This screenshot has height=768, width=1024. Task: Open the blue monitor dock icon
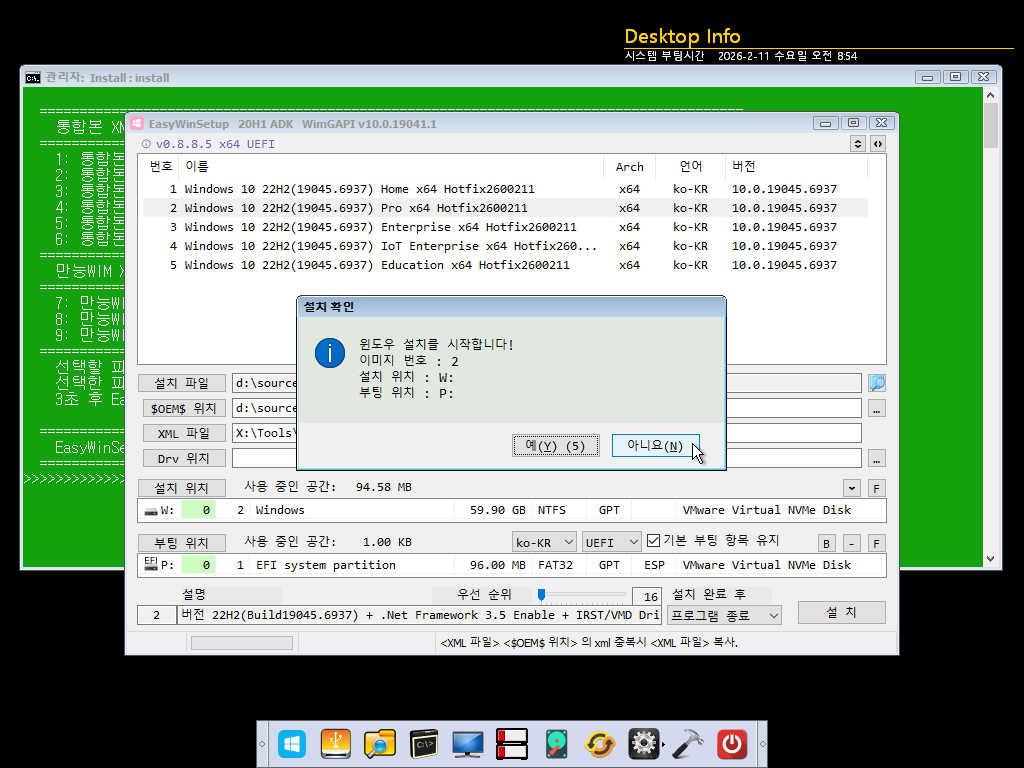(468, 744)
